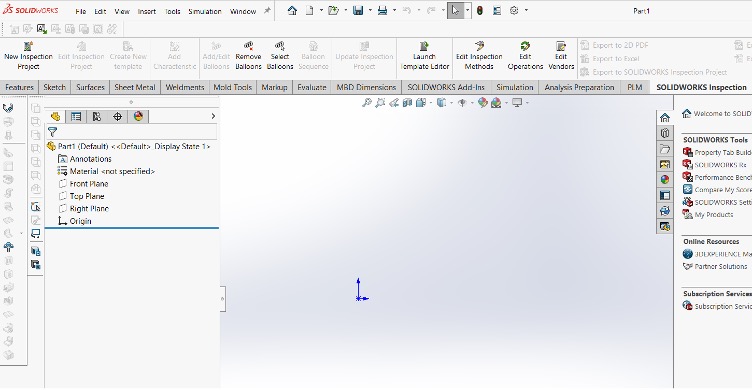Select Part1 (Default) root tree item

pos(129,146)
